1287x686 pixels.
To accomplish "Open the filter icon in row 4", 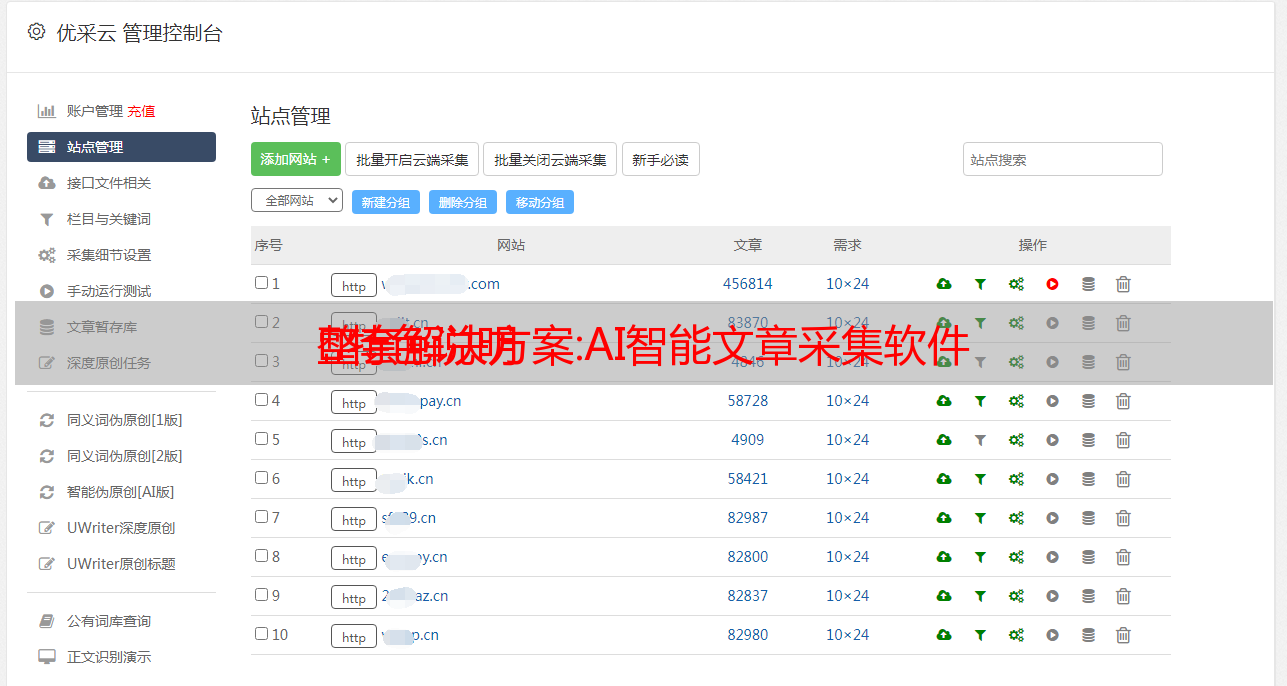I will (x=980, y=401).
